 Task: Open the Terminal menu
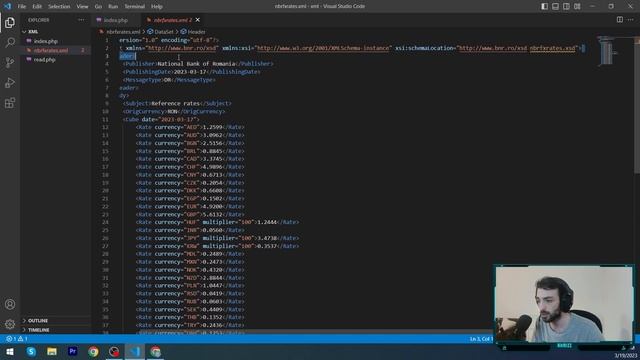click(135, 6)
